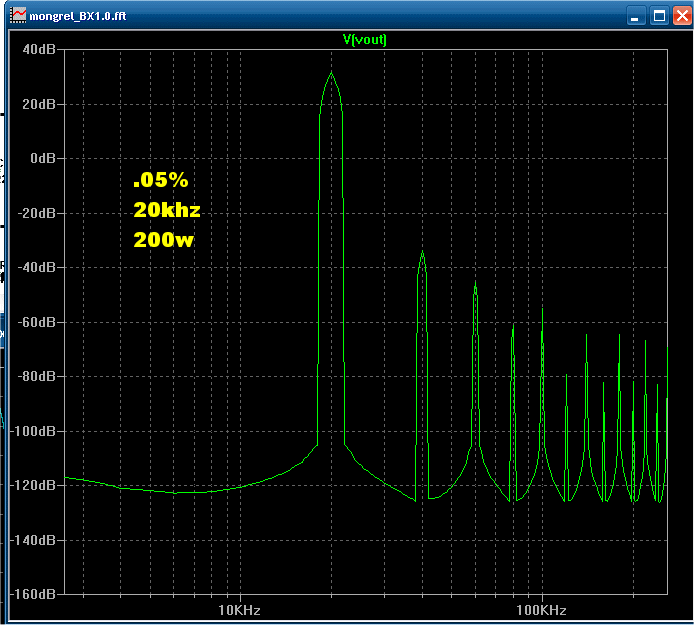Click the -160dB axis label
The height and width of the screenshot is (625, 694).
tap(33, 594)
